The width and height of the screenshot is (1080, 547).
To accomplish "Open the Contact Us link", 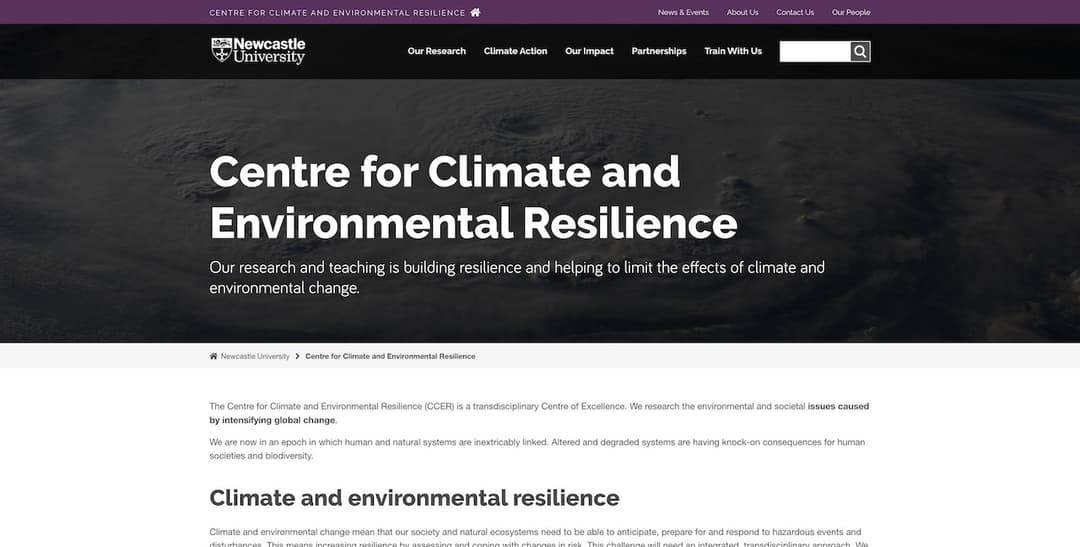I will [795, 13].
